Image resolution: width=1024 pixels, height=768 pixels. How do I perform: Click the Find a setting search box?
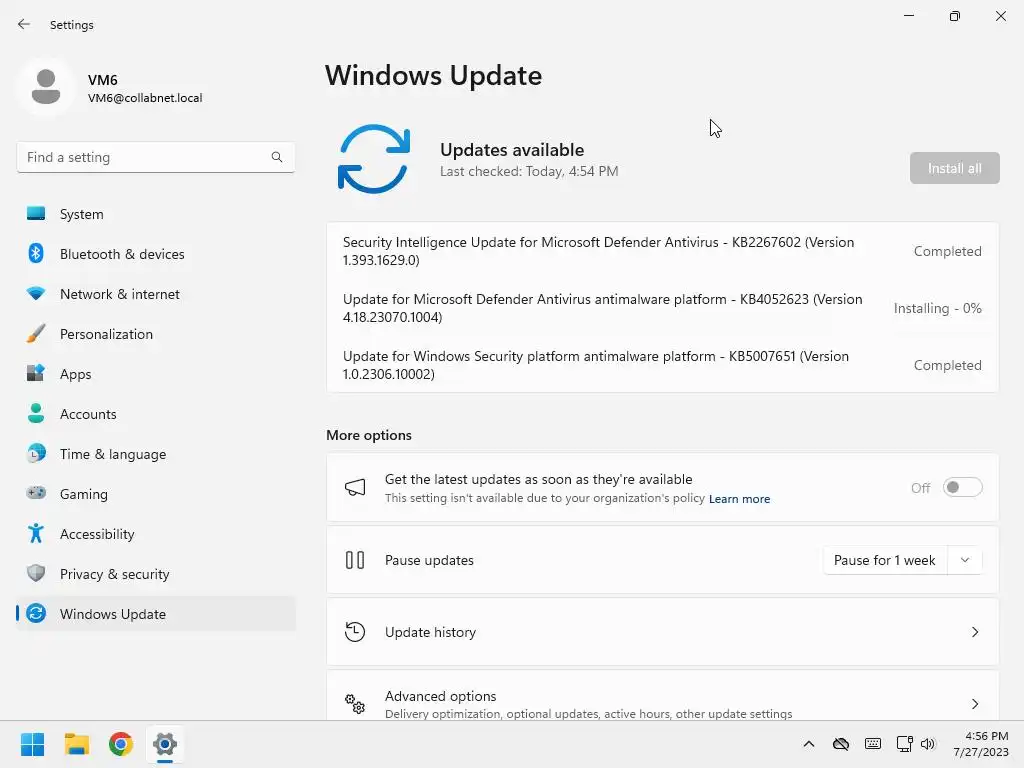[x=155, y=157]
